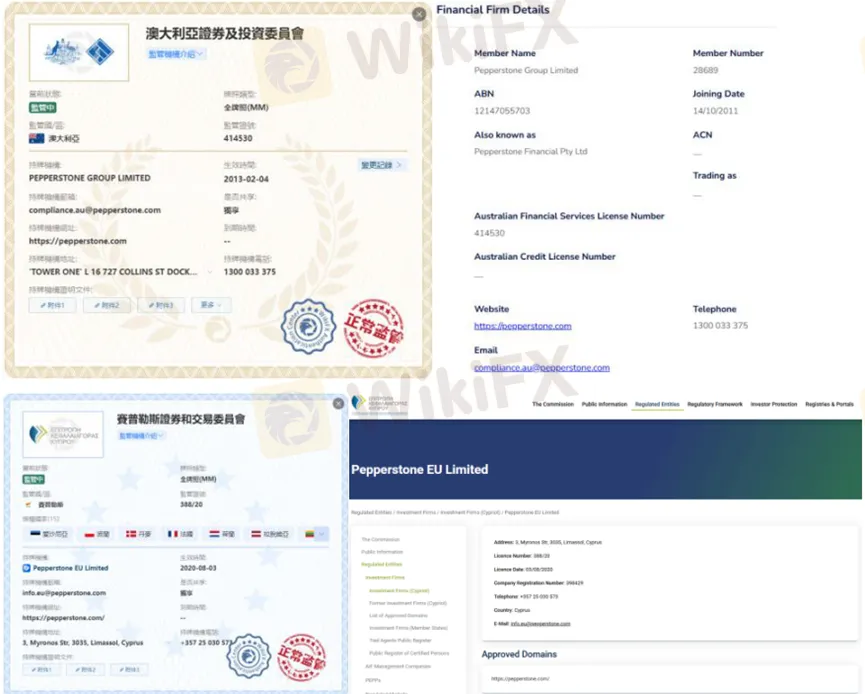Image resolution: width=865 pixels, height=694 pixels.
Task: Click the compliance.au@pepperstone.com email link in Financial Firm Details
Action: pos(542,368)
